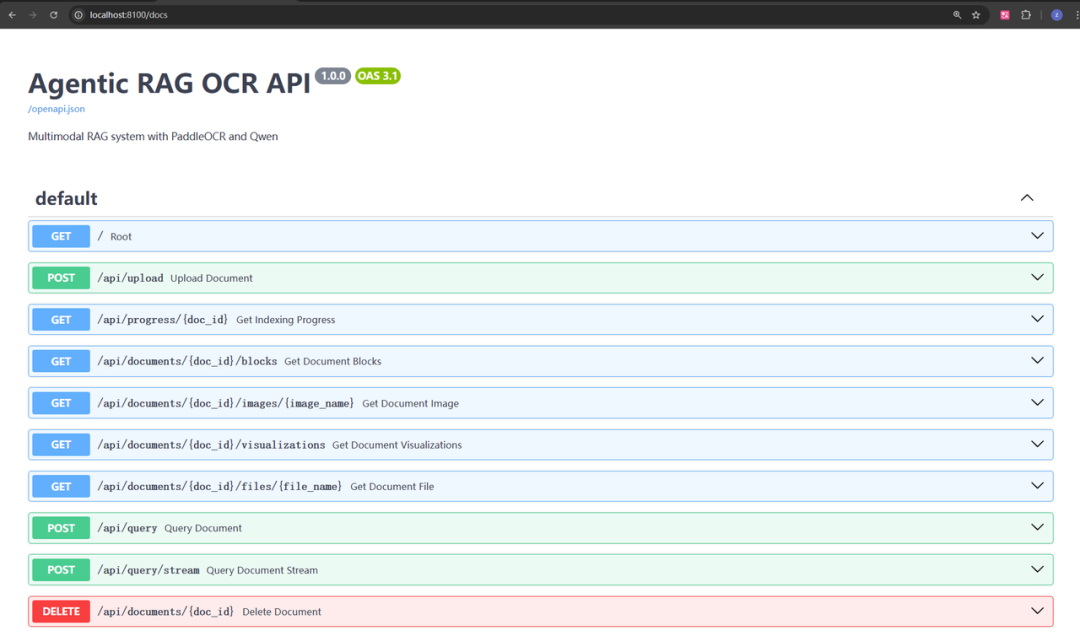This screenshot has width=1080, height=636.
Task: Click the GET badge for Get Document Image
Action: pyautogui.click(x=61, y=403)
